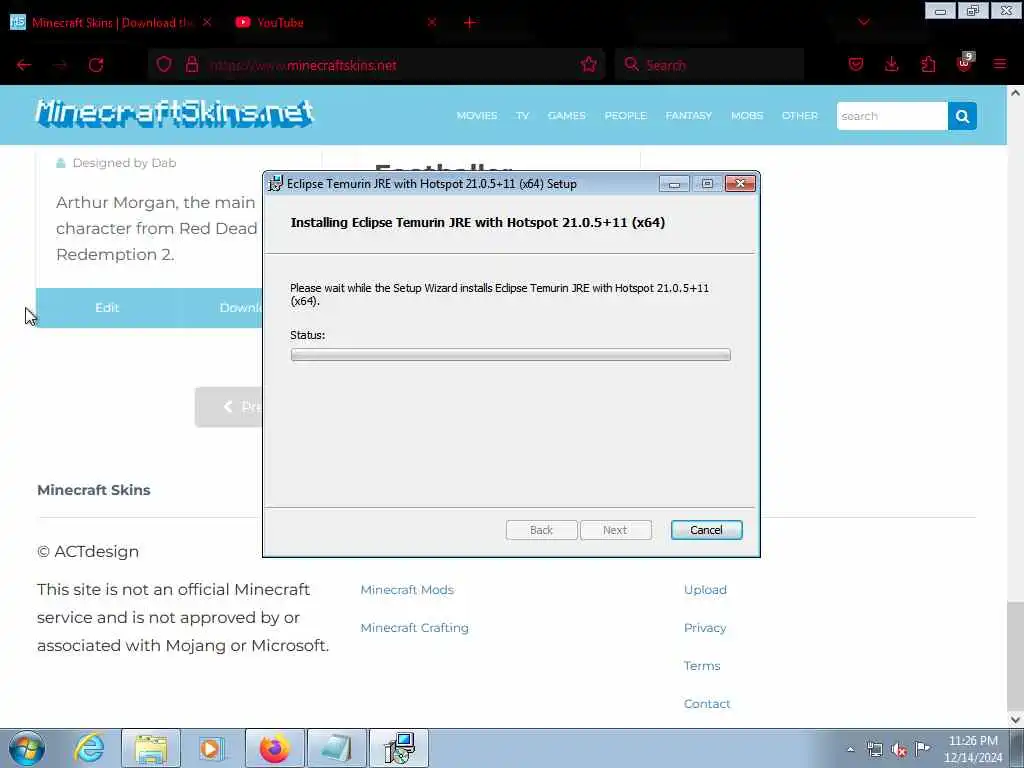The height and width of the screenshot is (768, 1024).
Task: Click Edit on the Arthur Morgan skin
Action: coord(107,308)
